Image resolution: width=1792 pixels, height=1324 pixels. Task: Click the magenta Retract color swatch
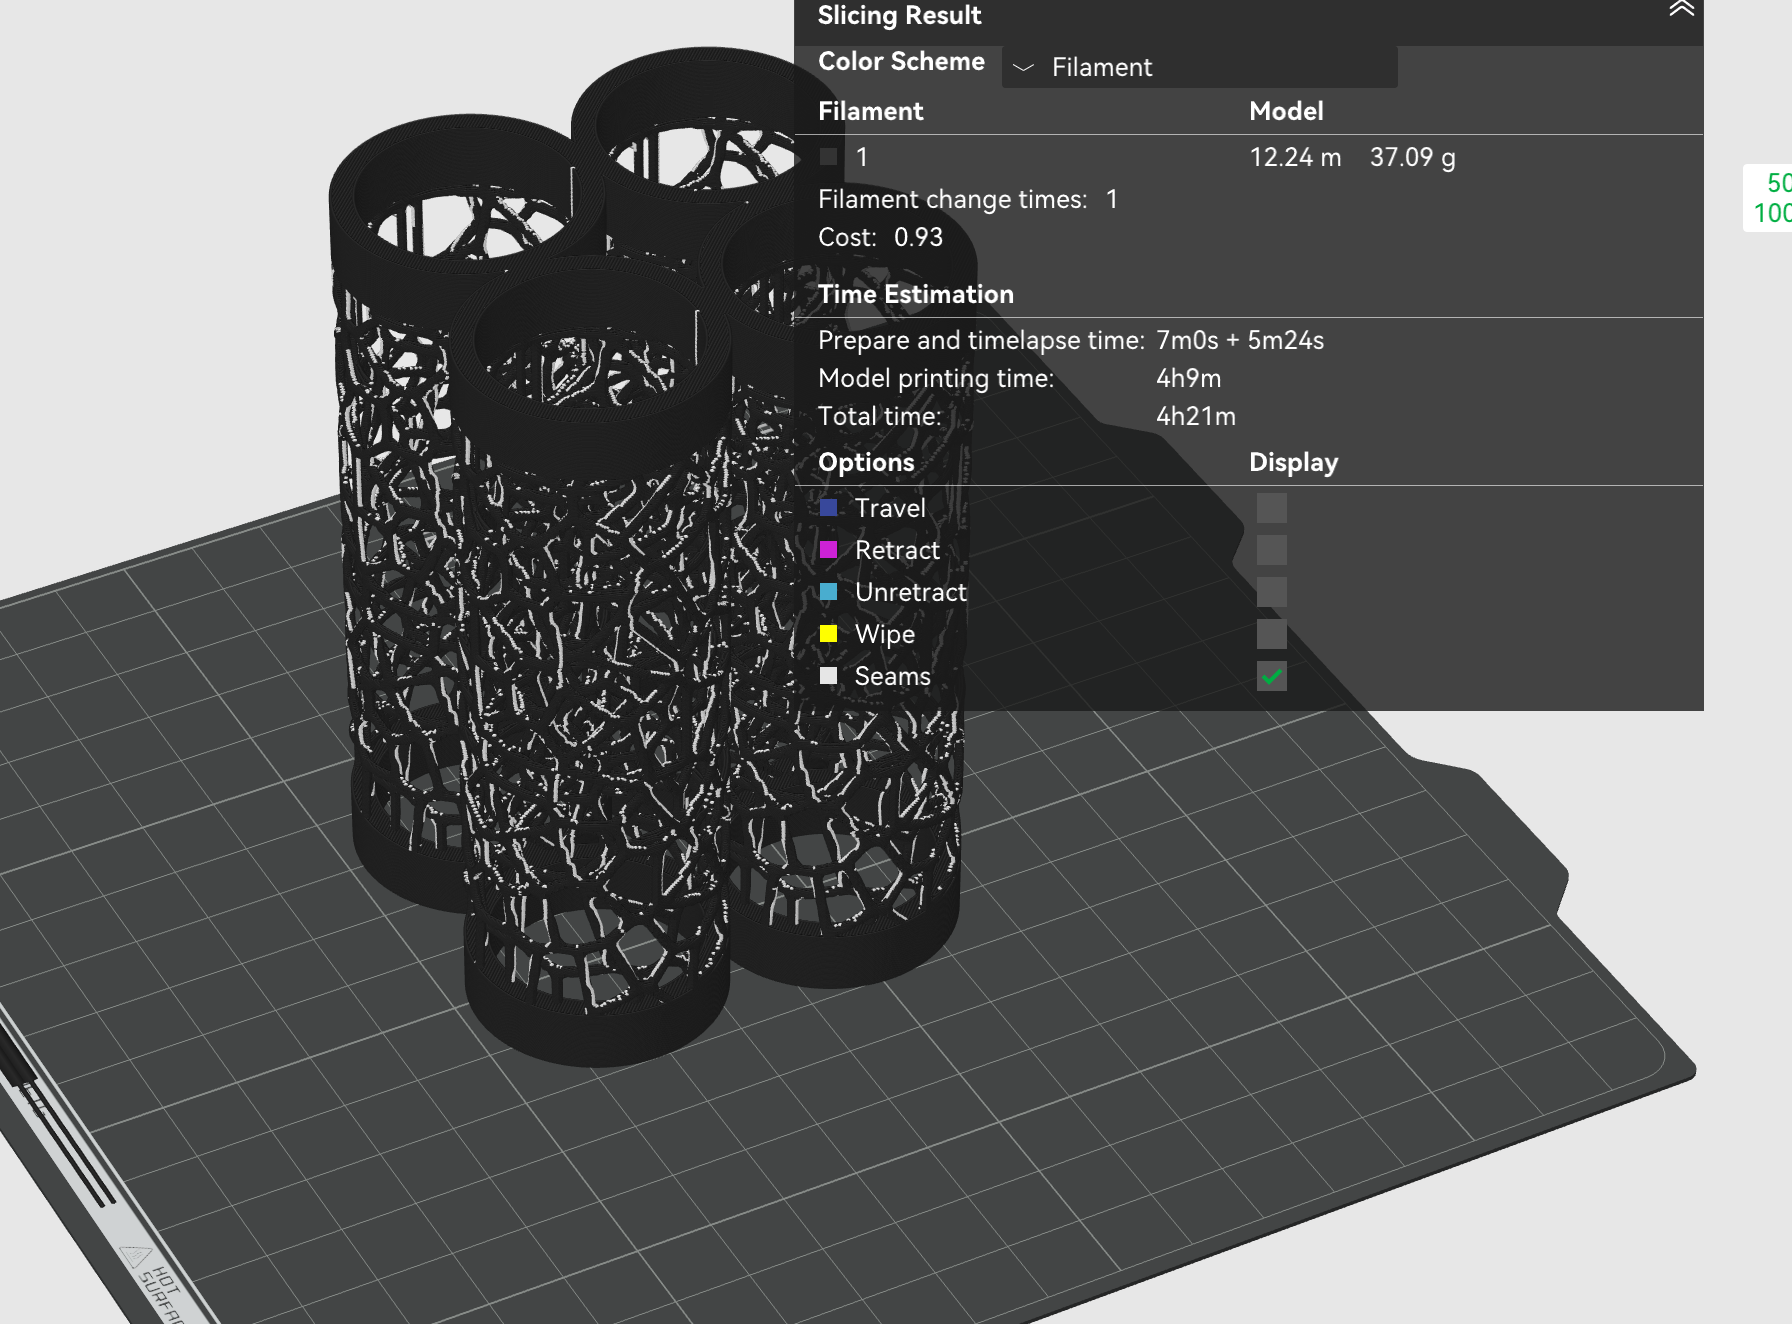pyautogui.click(x=828, y=550)
